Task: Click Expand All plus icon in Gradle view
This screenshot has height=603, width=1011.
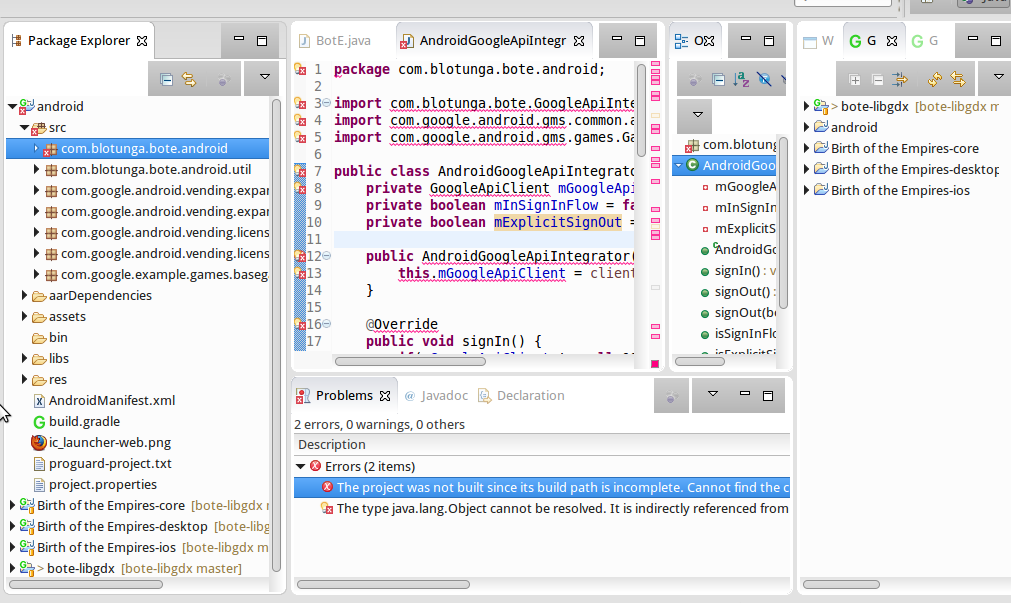Action: (855, 80)
